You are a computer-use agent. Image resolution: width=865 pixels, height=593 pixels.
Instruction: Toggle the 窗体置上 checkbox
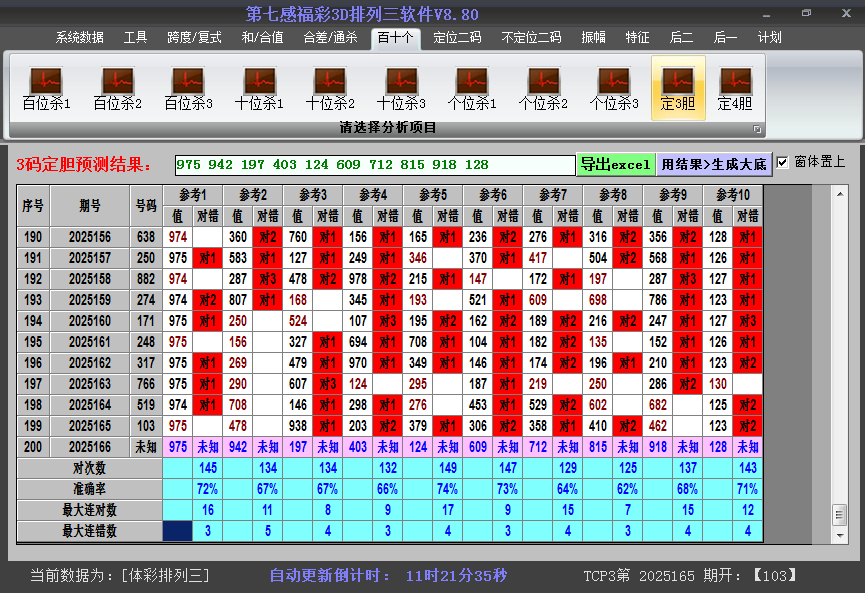click(x=782, y=162)
